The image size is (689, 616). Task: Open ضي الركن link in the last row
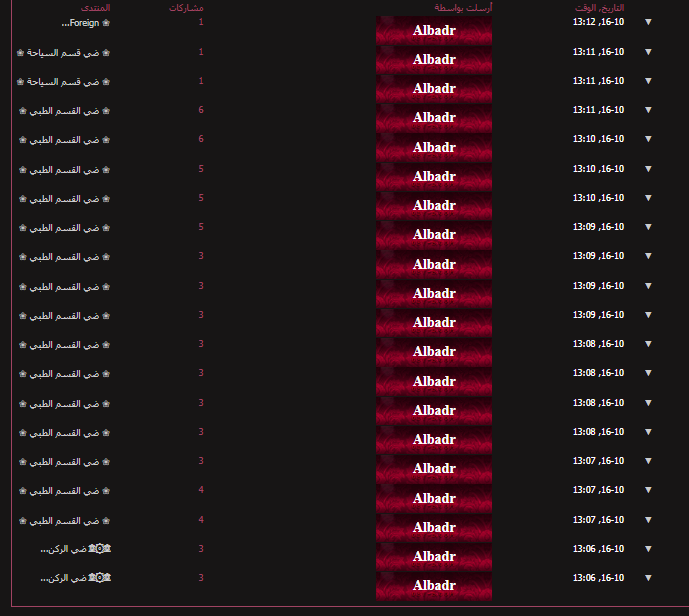tap(62, 578)
